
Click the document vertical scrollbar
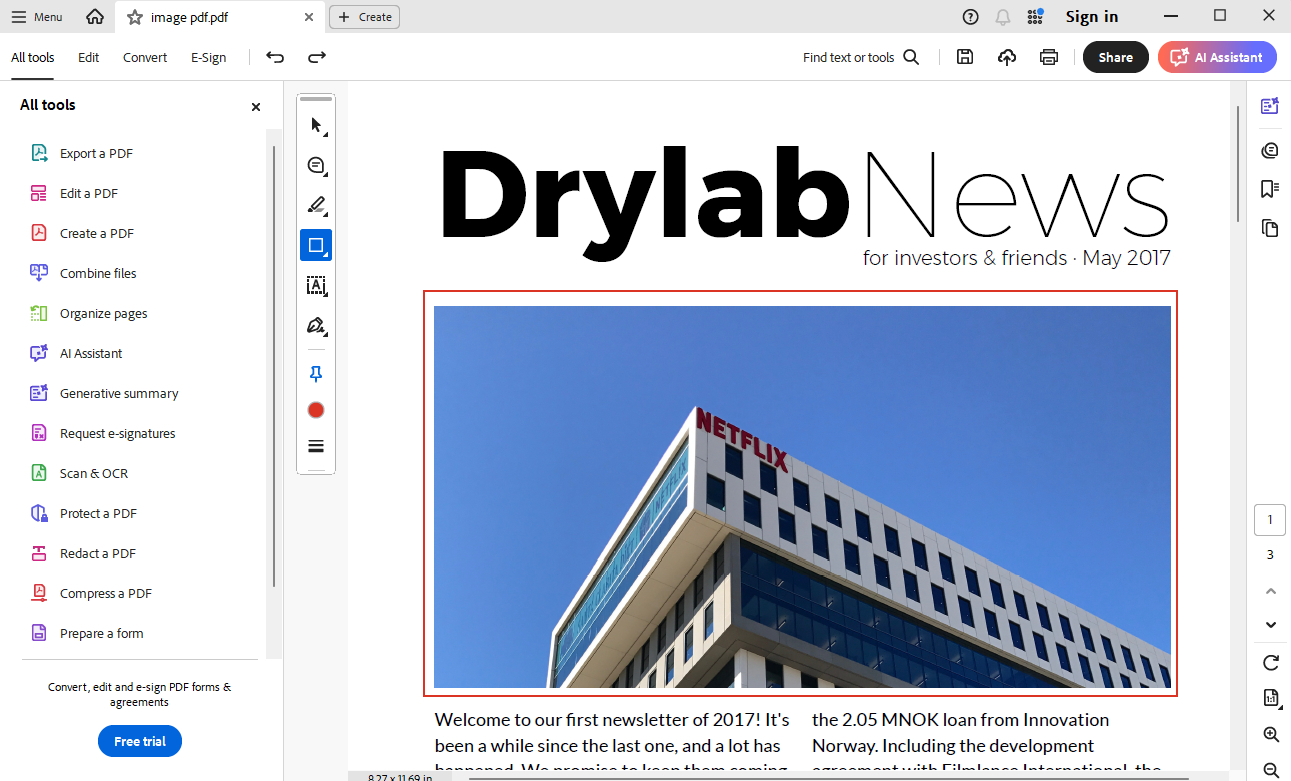[x=1238, y=163]
